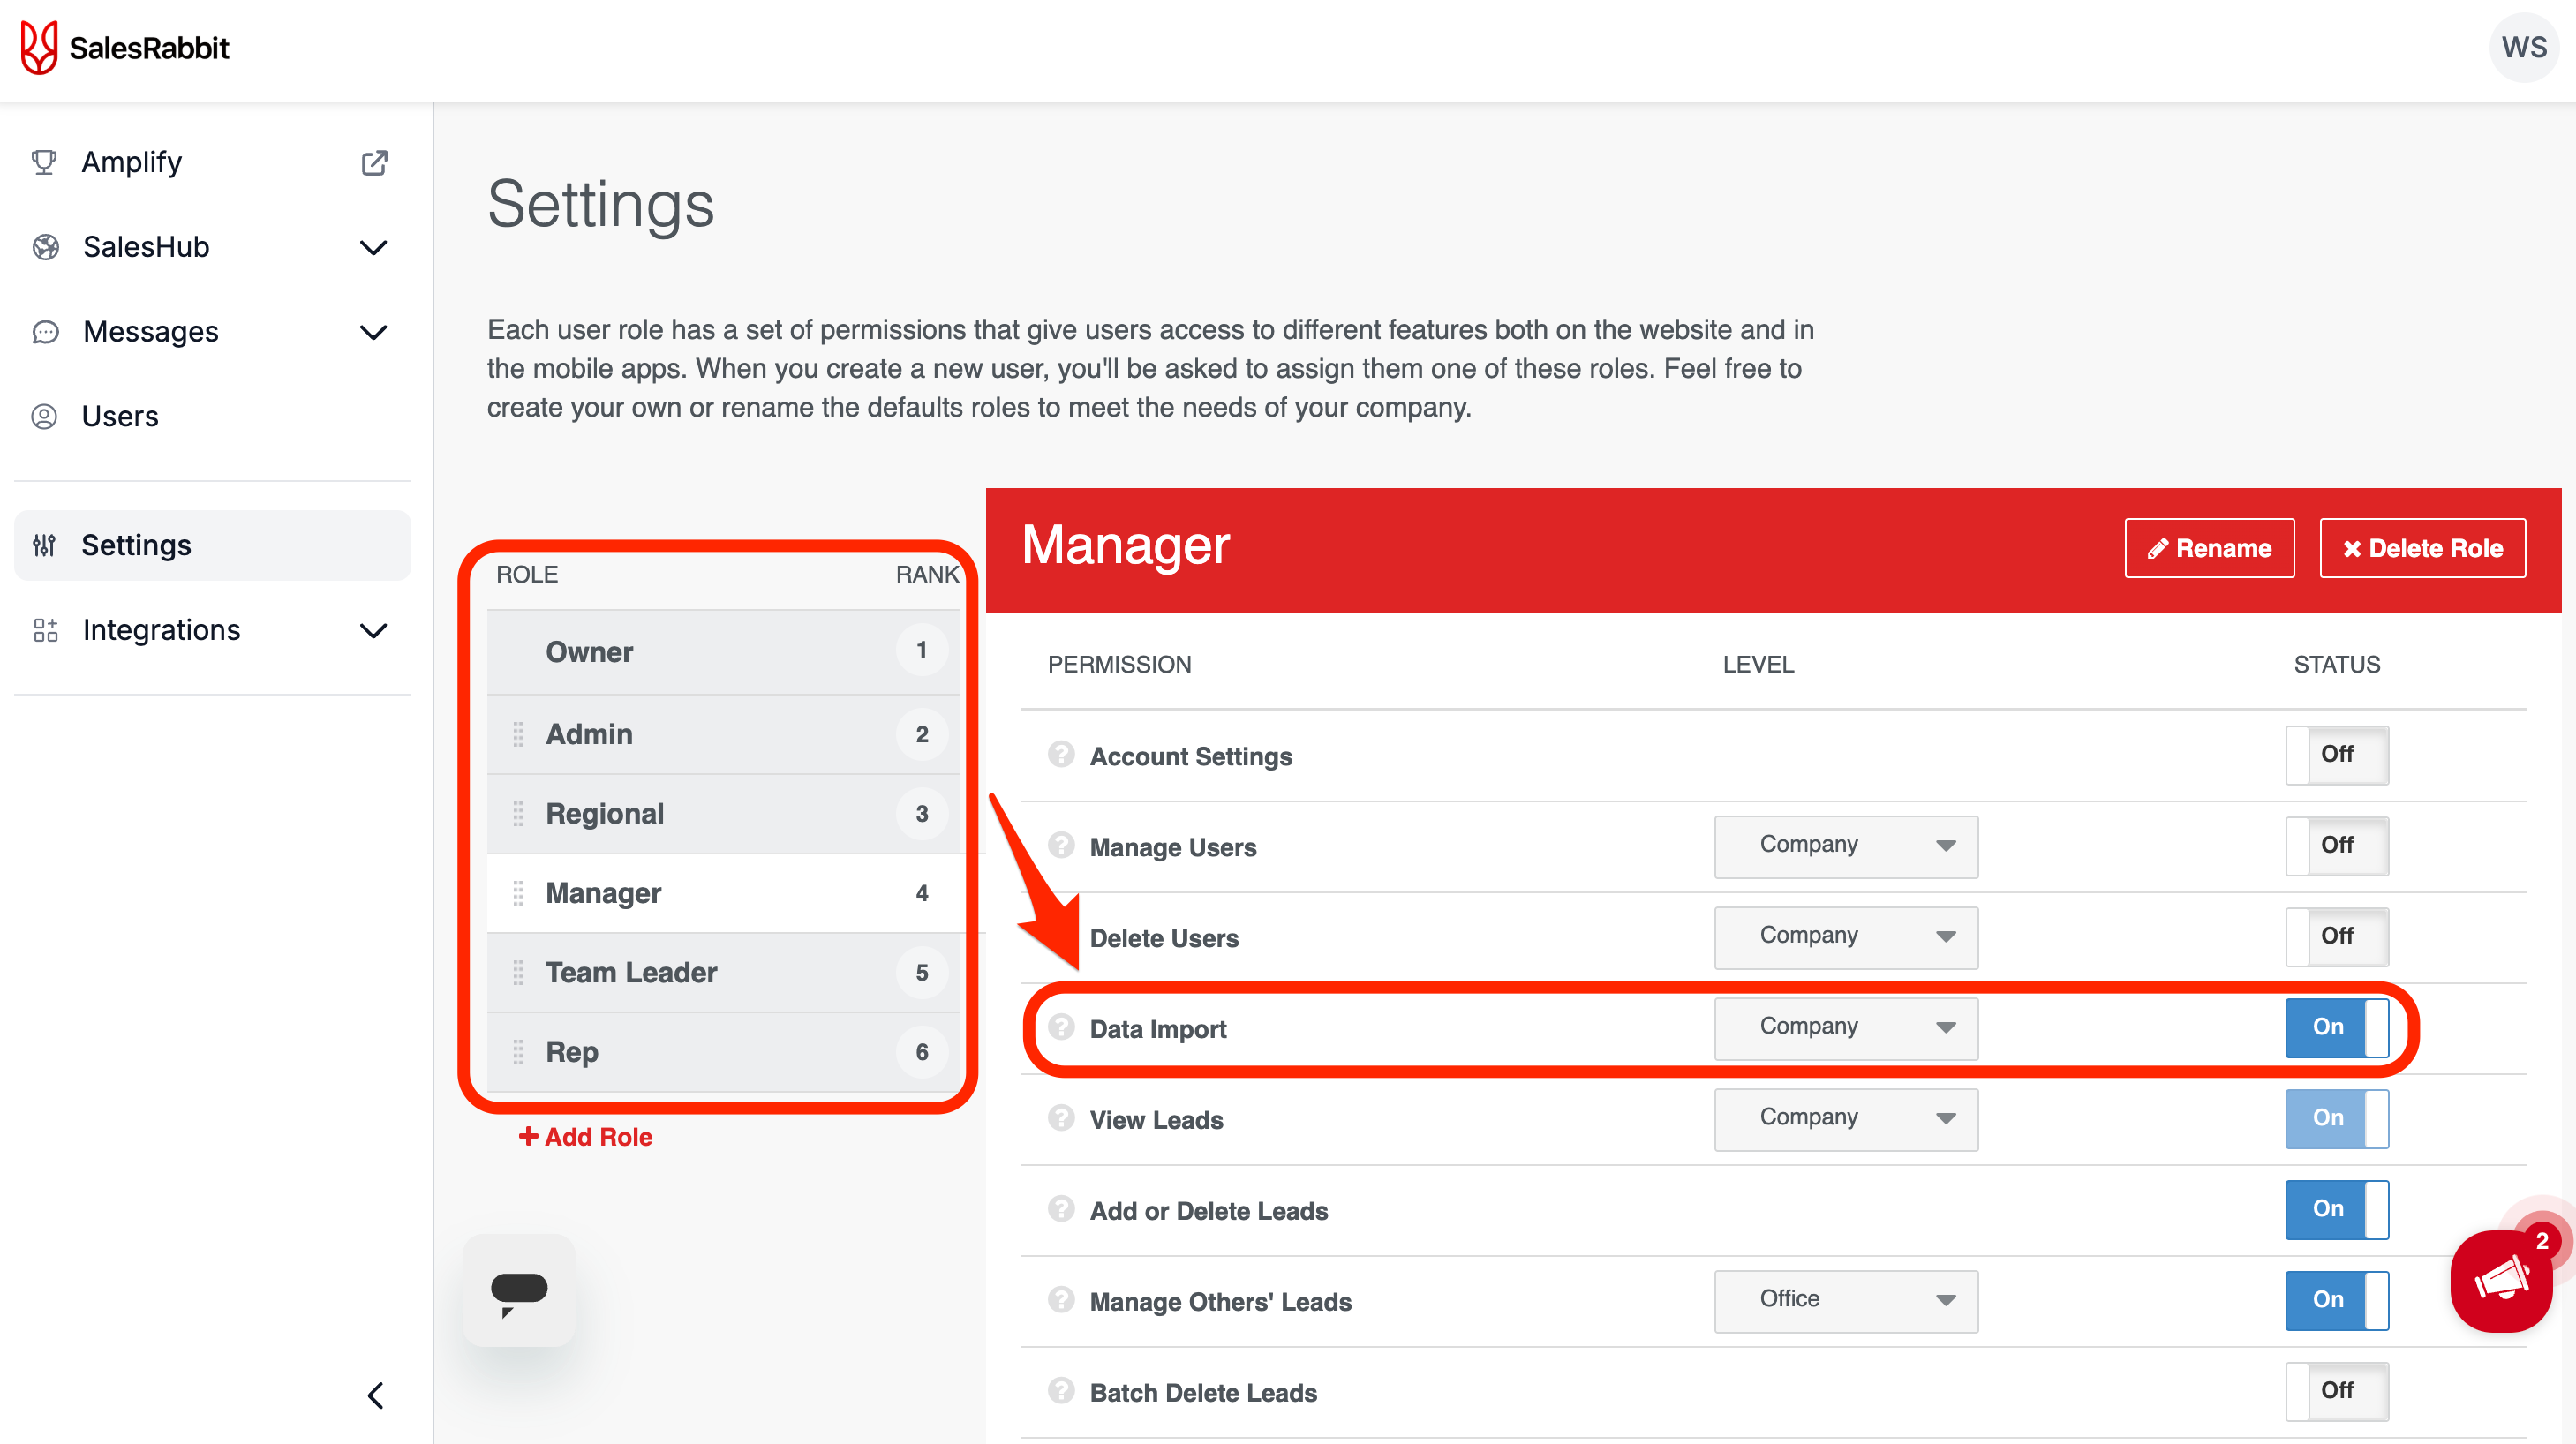
Task: Click the Add Role link
Action: coord(585,1137)
